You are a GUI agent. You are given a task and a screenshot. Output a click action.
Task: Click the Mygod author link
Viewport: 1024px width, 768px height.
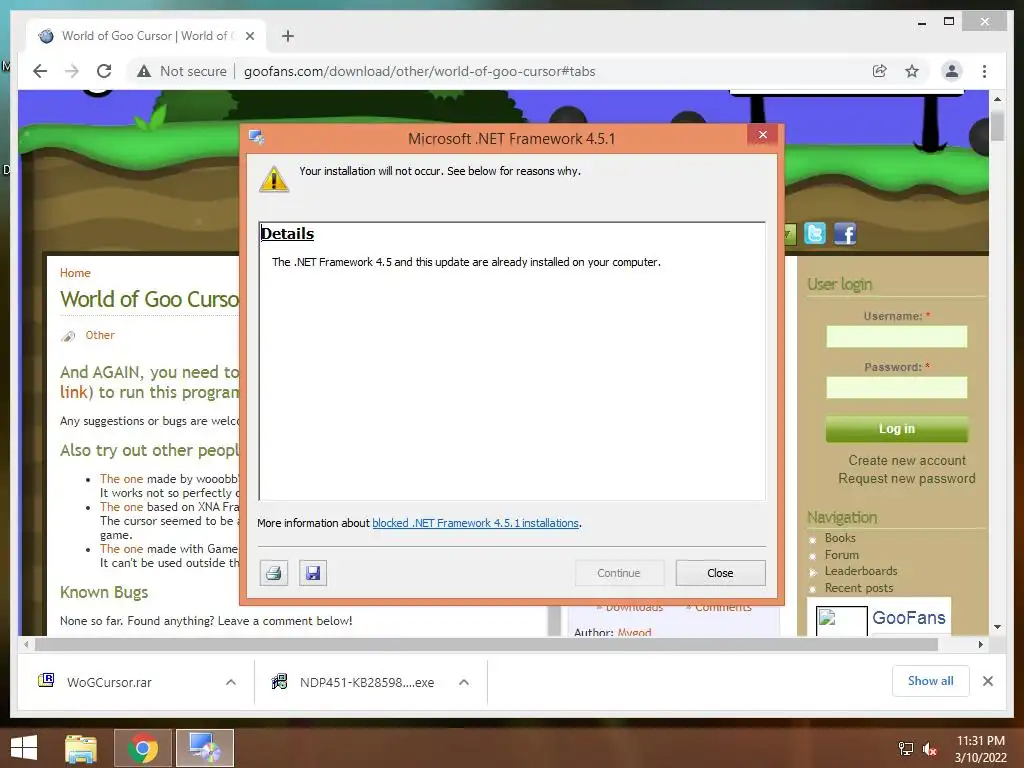tap(634, 632)
